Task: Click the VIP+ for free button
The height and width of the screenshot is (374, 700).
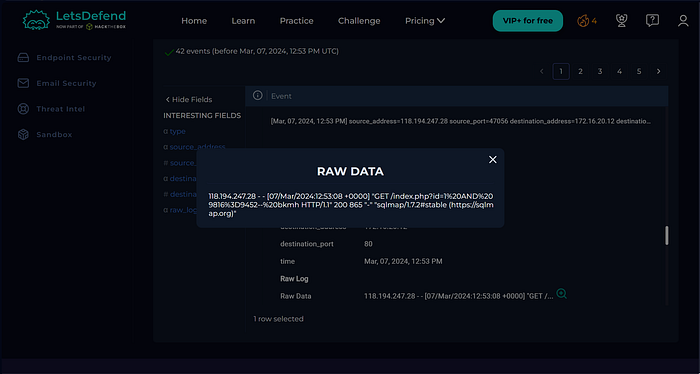Action: pos(528,21)
